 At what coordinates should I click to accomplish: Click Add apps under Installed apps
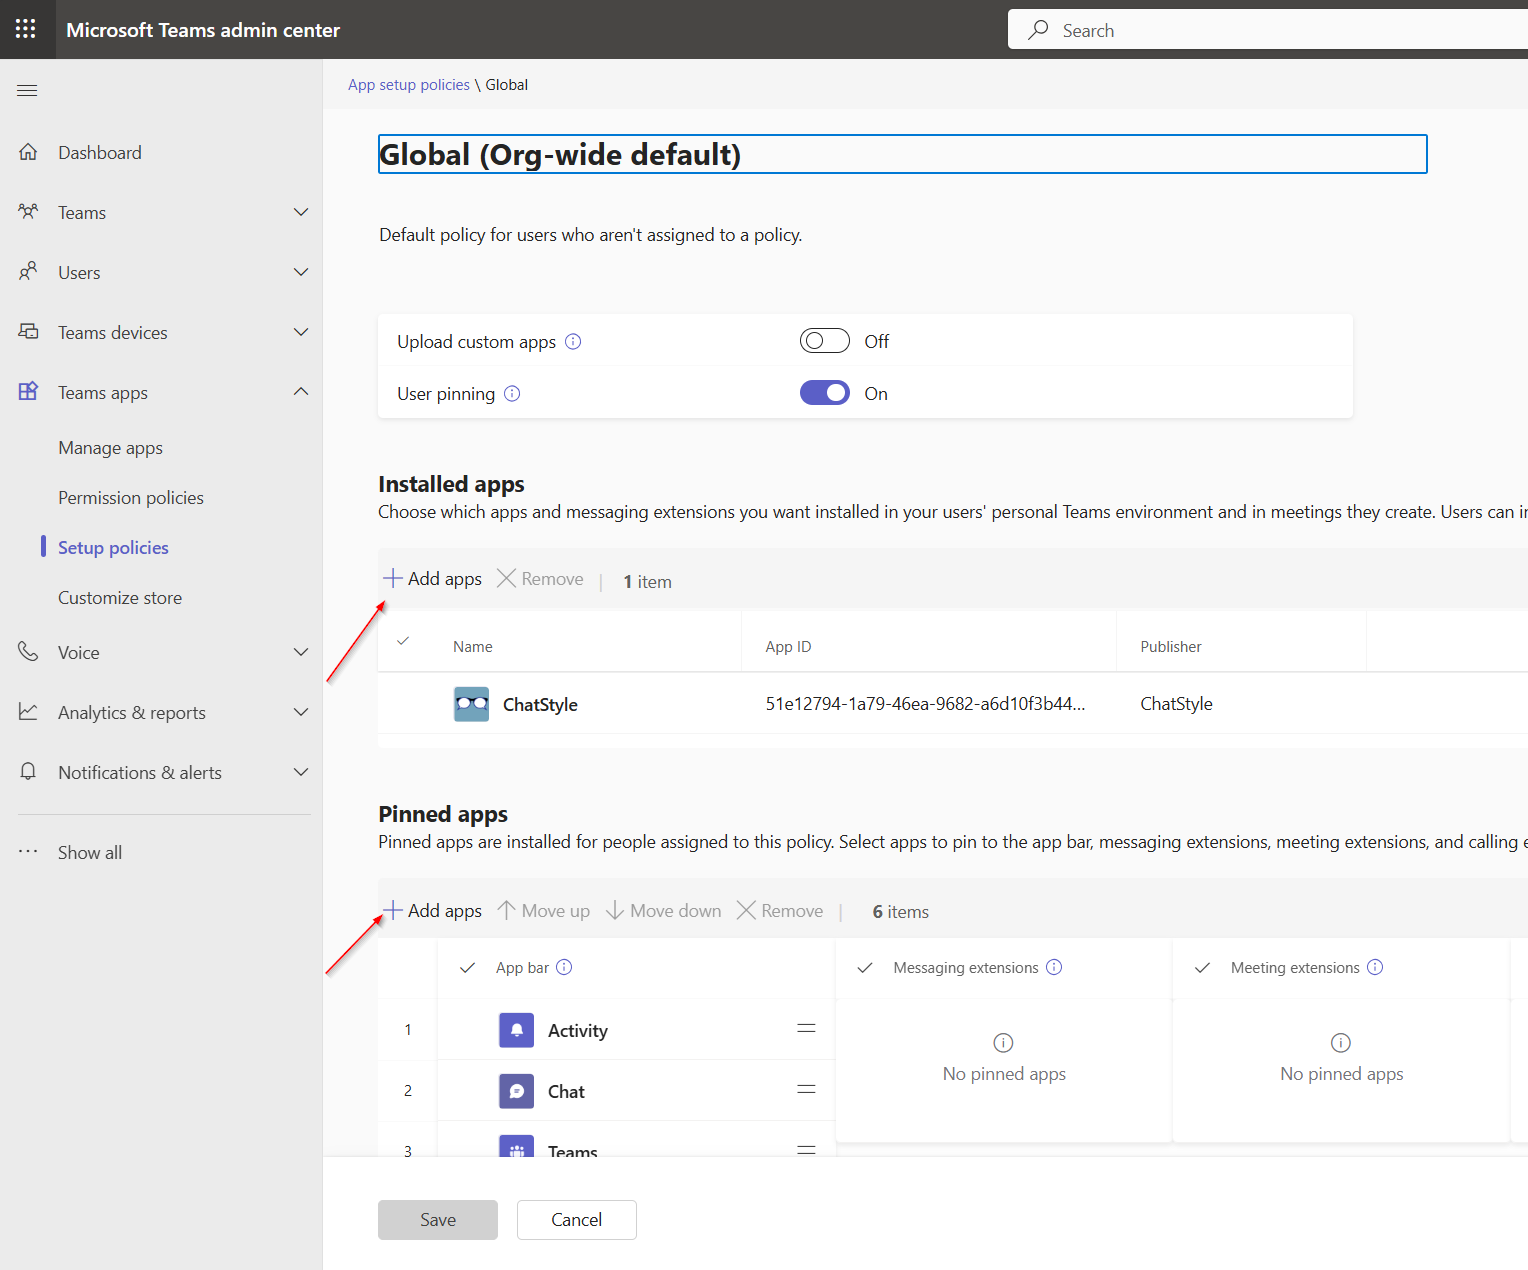pyautogui.click(x=432, y=579)
